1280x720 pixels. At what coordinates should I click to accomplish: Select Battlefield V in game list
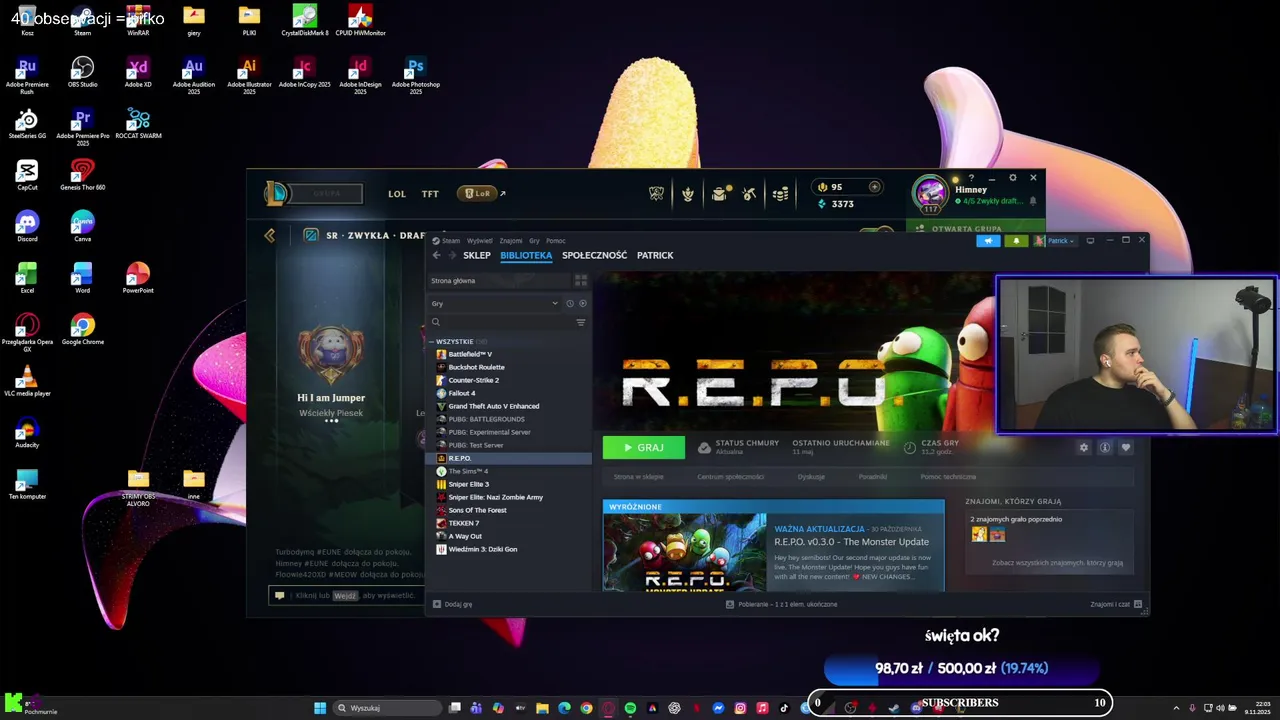click(x=470, y=354)
